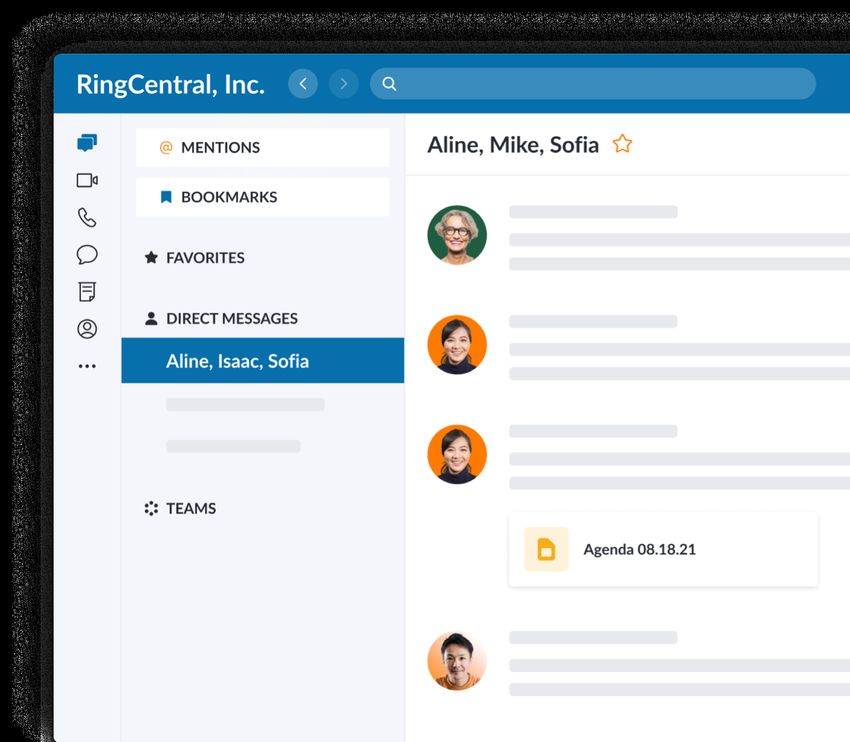This screenshot has width=850, height=742.
Task: Click inside the top search field
Action: (x=600, y=84)
